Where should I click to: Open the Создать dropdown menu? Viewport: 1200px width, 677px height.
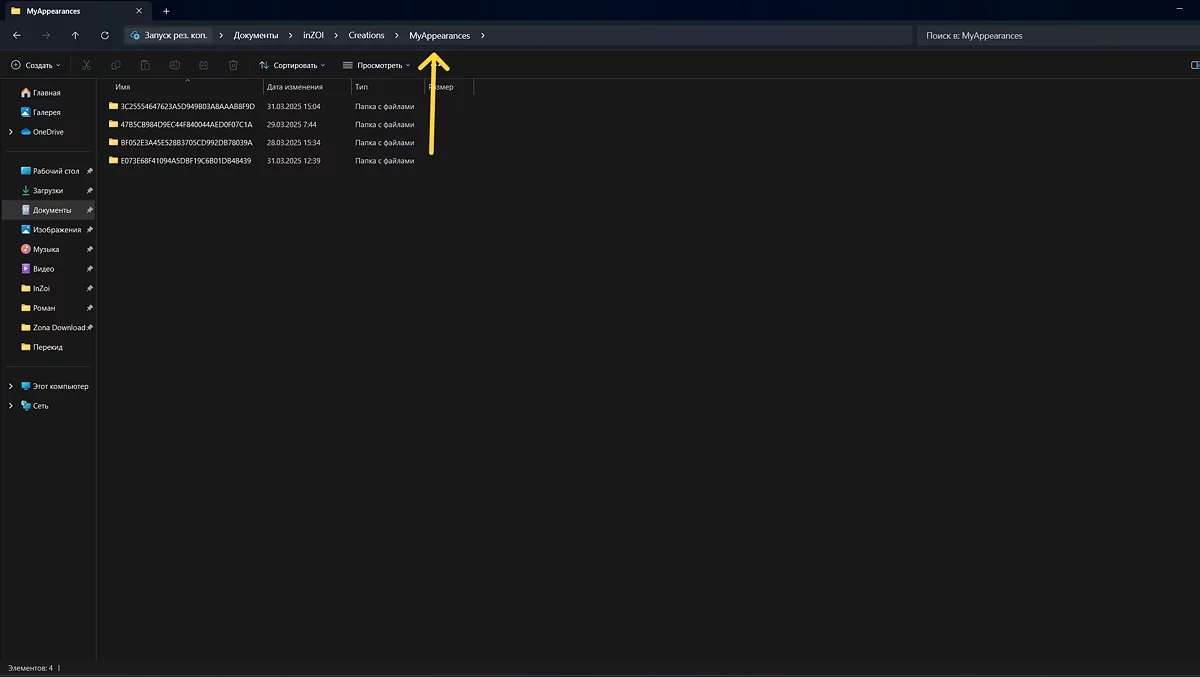(x=36, y=65)
